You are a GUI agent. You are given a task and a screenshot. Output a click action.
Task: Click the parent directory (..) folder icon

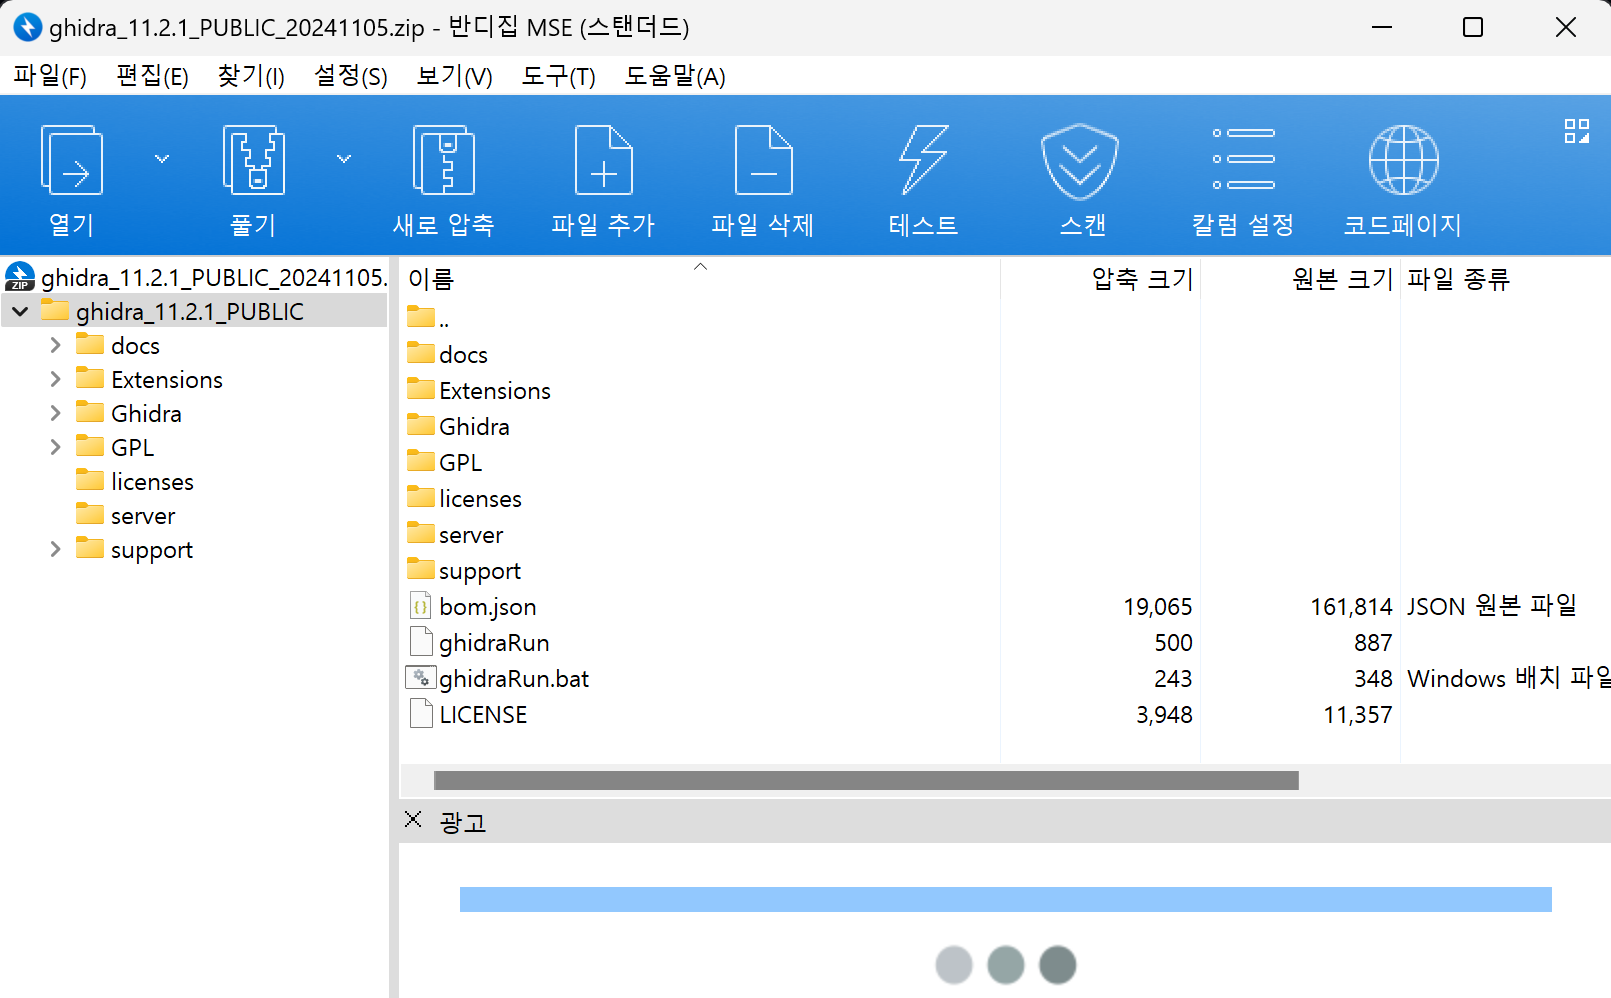(421, 317)
